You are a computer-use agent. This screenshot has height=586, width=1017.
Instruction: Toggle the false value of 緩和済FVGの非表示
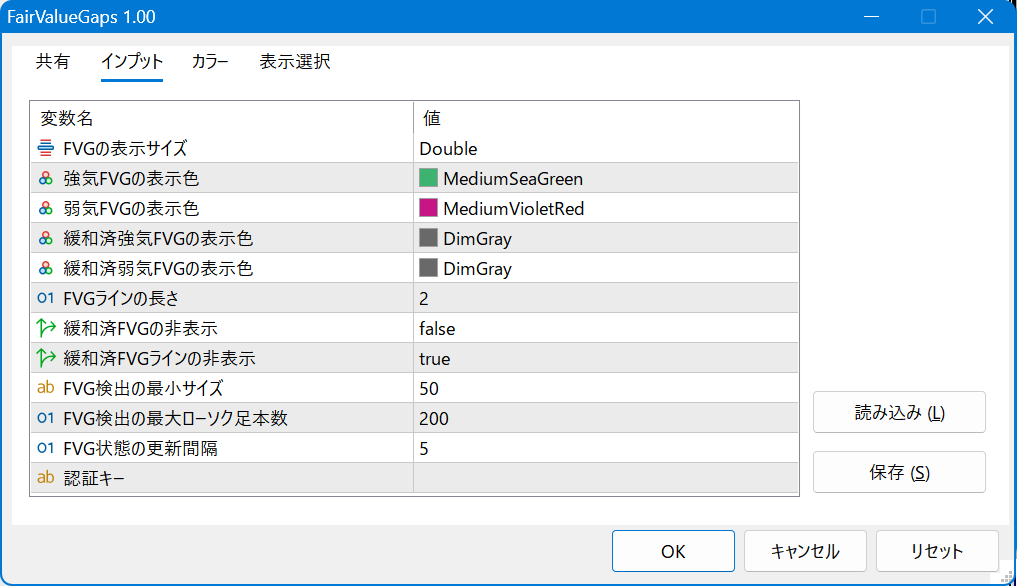coord(606,328)
